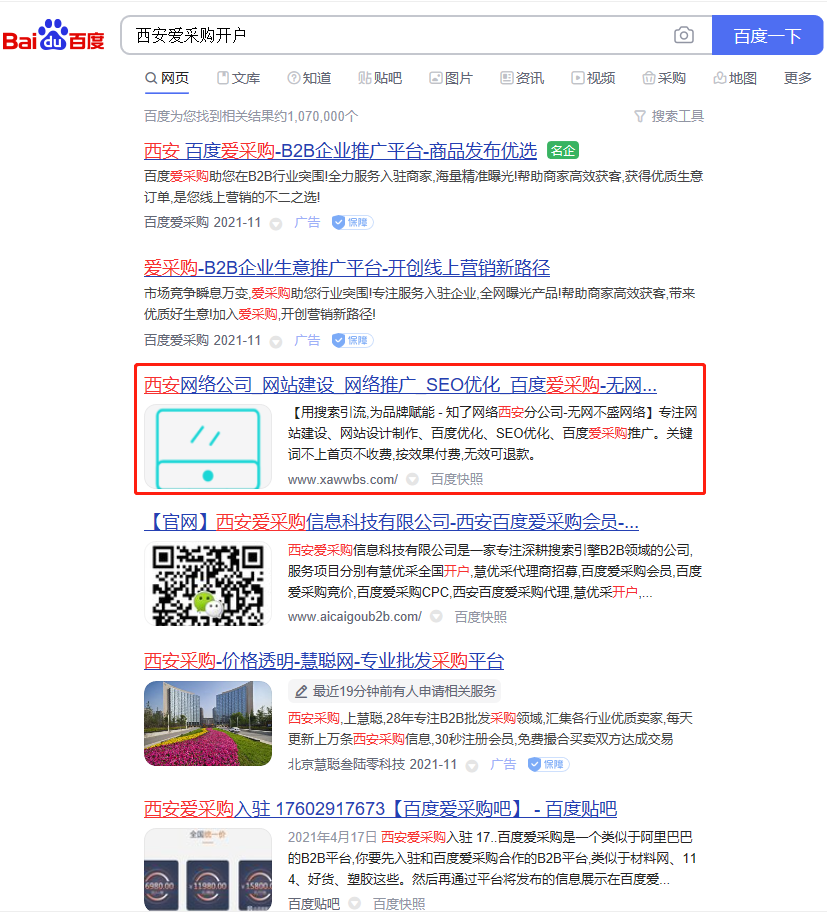Click 广告 label under second result
The width and height of the screenshot is (827, 913).
tap(307, 340)
